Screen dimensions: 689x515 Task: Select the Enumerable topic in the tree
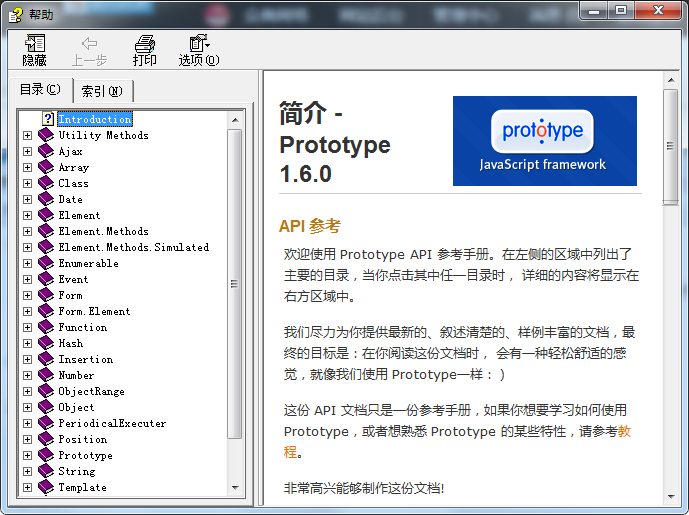(88, 263)
